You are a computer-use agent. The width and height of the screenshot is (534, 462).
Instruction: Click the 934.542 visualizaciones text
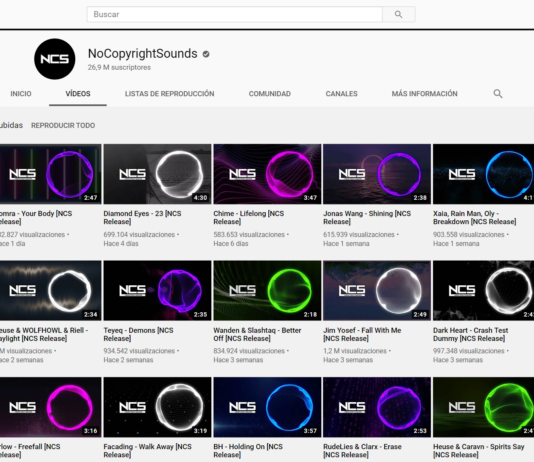[139, 351]
